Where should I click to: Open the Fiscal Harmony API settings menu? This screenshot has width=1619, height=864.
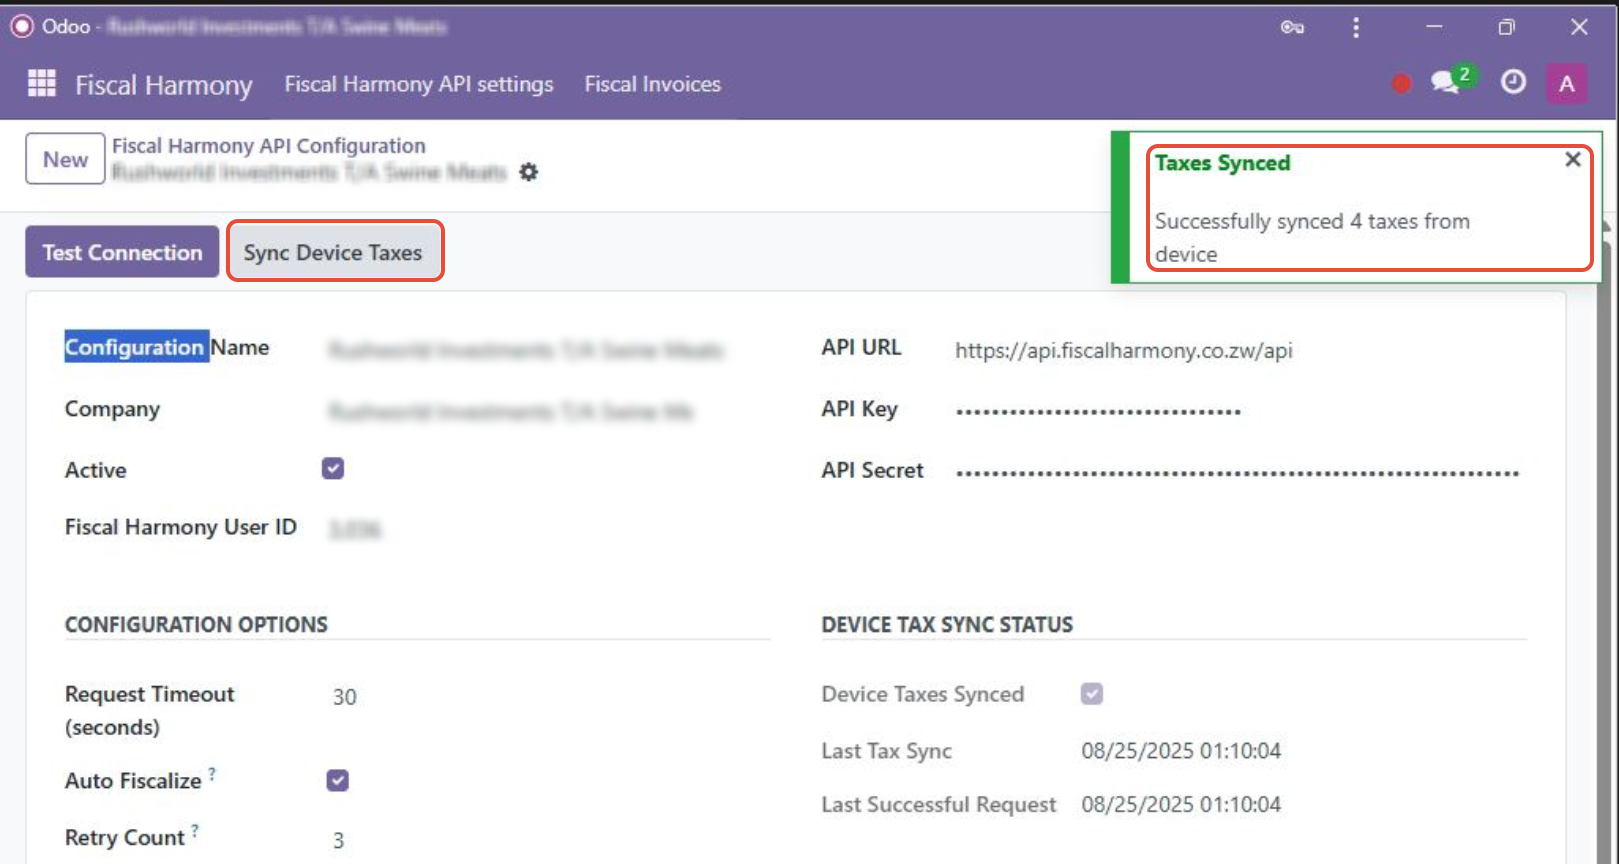(418, 84)
